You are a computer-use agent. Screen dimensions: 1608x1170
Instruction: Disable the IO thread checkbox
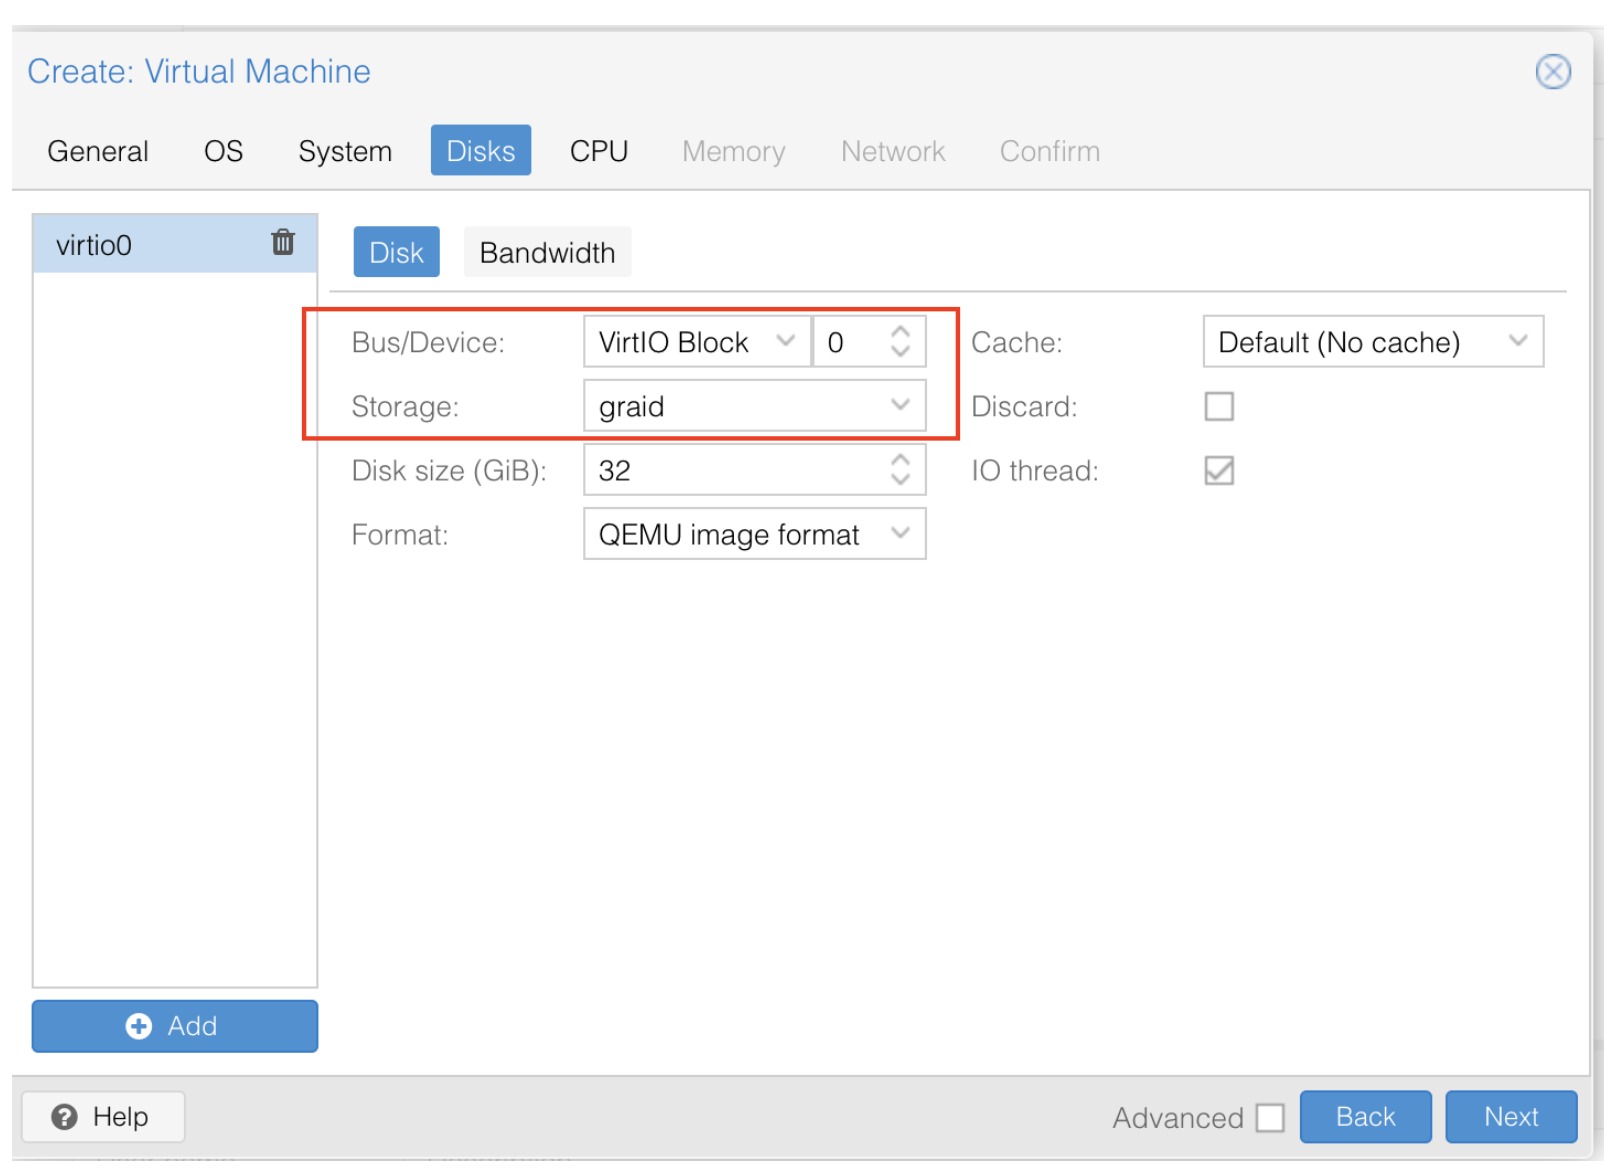tap(1218, 470)
